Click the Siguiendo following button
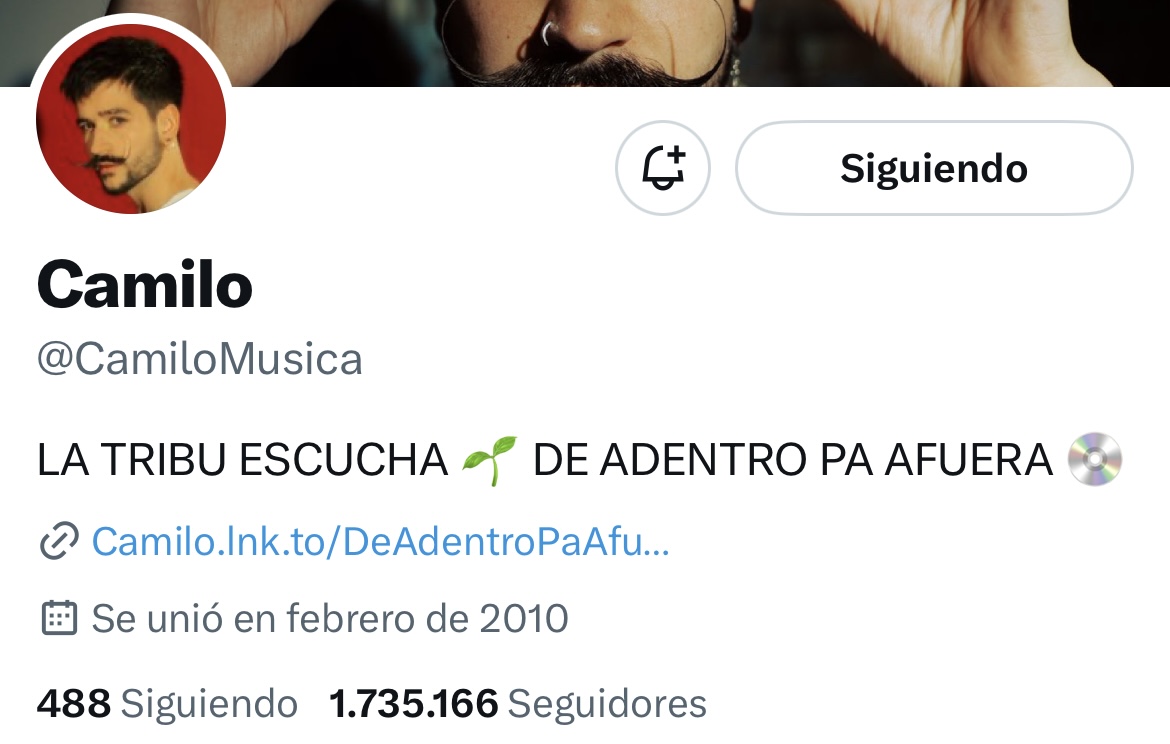 click(x=934, y=168)
